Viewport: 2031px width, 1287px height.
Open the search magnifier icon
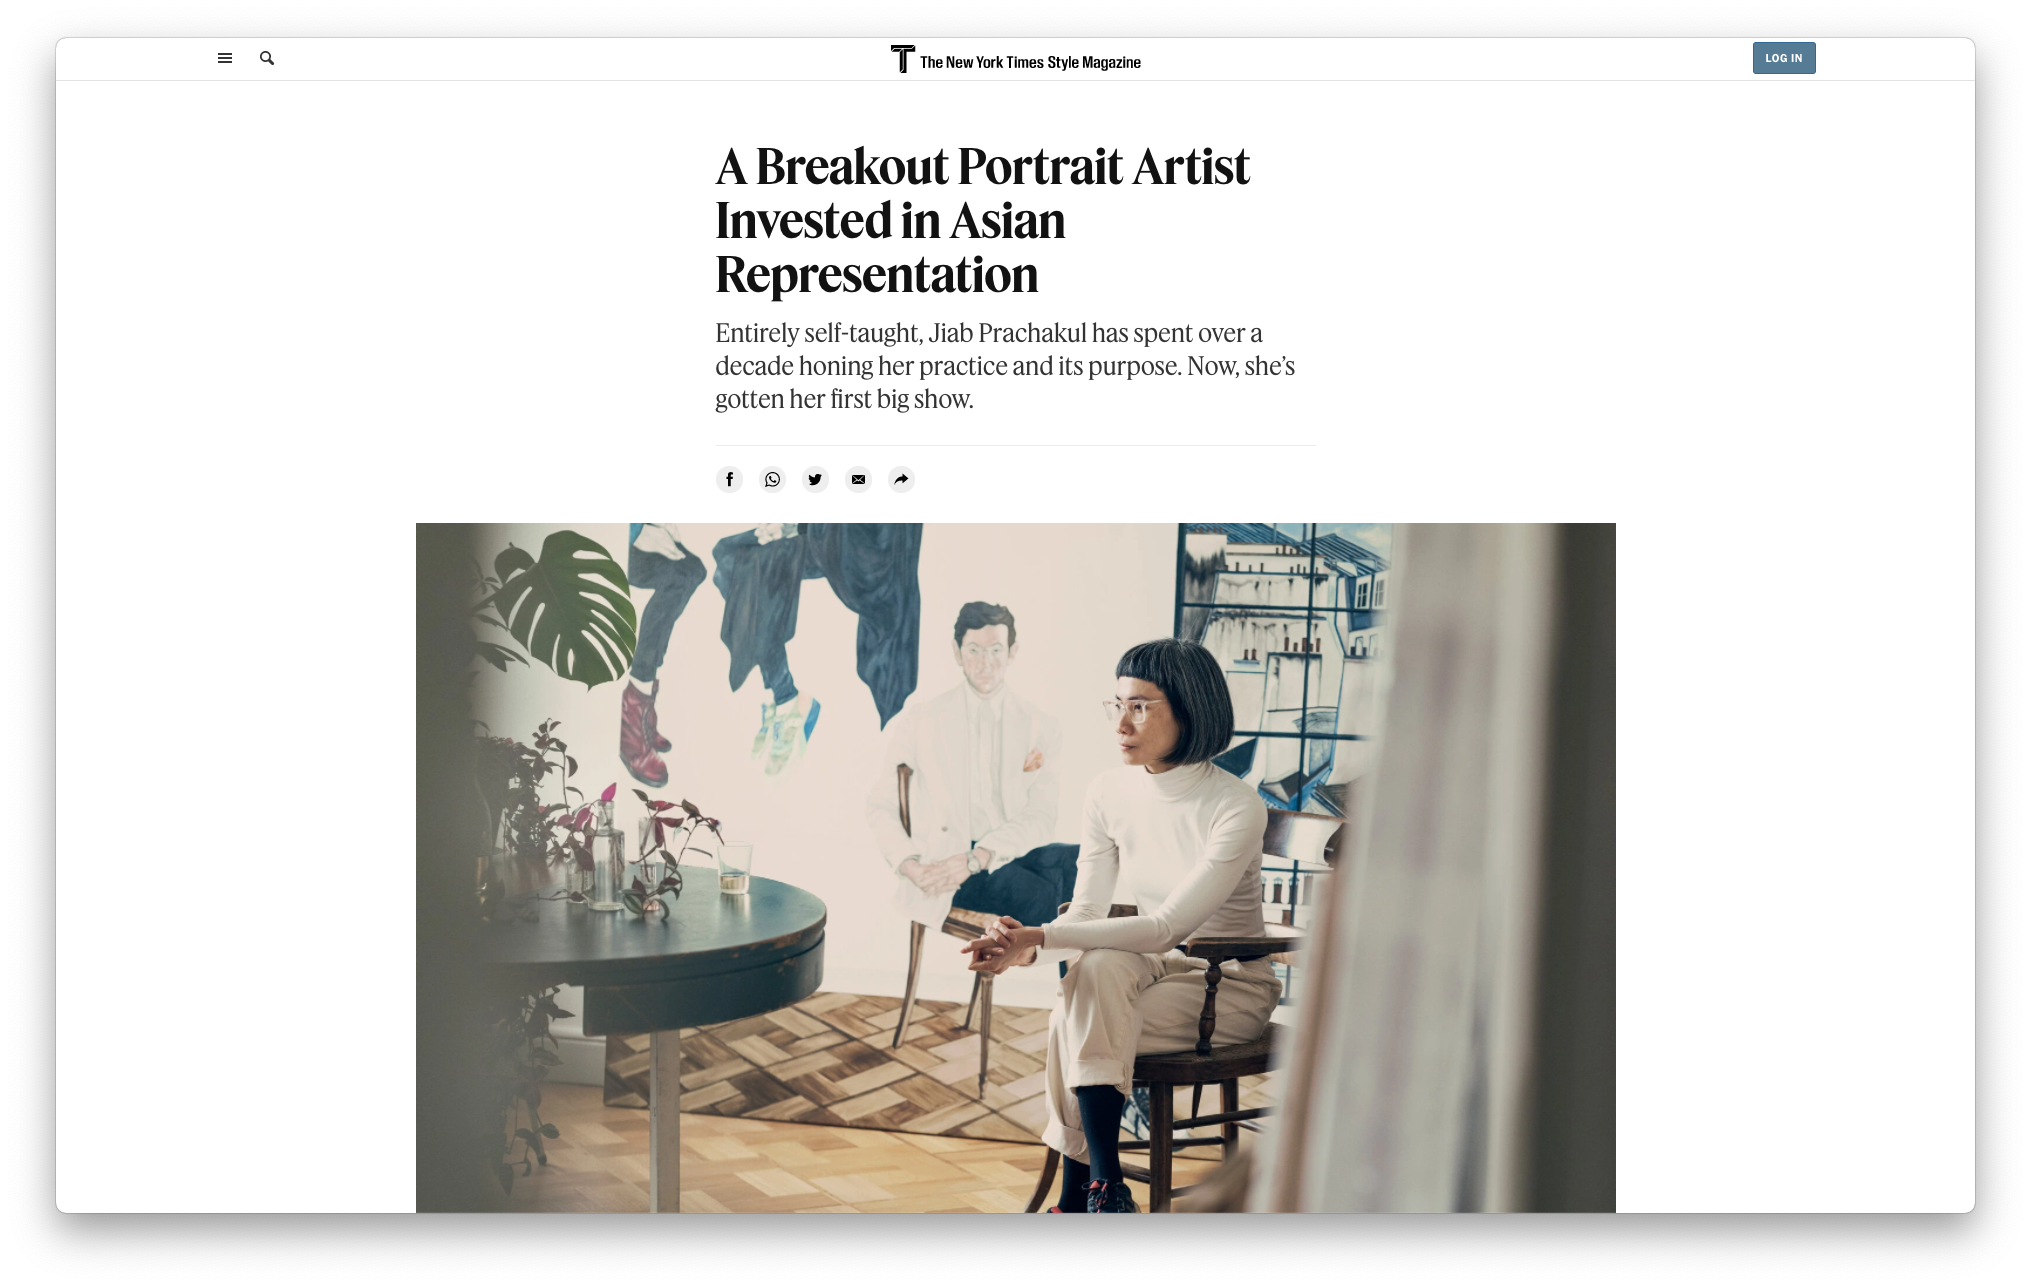(267, 58)
